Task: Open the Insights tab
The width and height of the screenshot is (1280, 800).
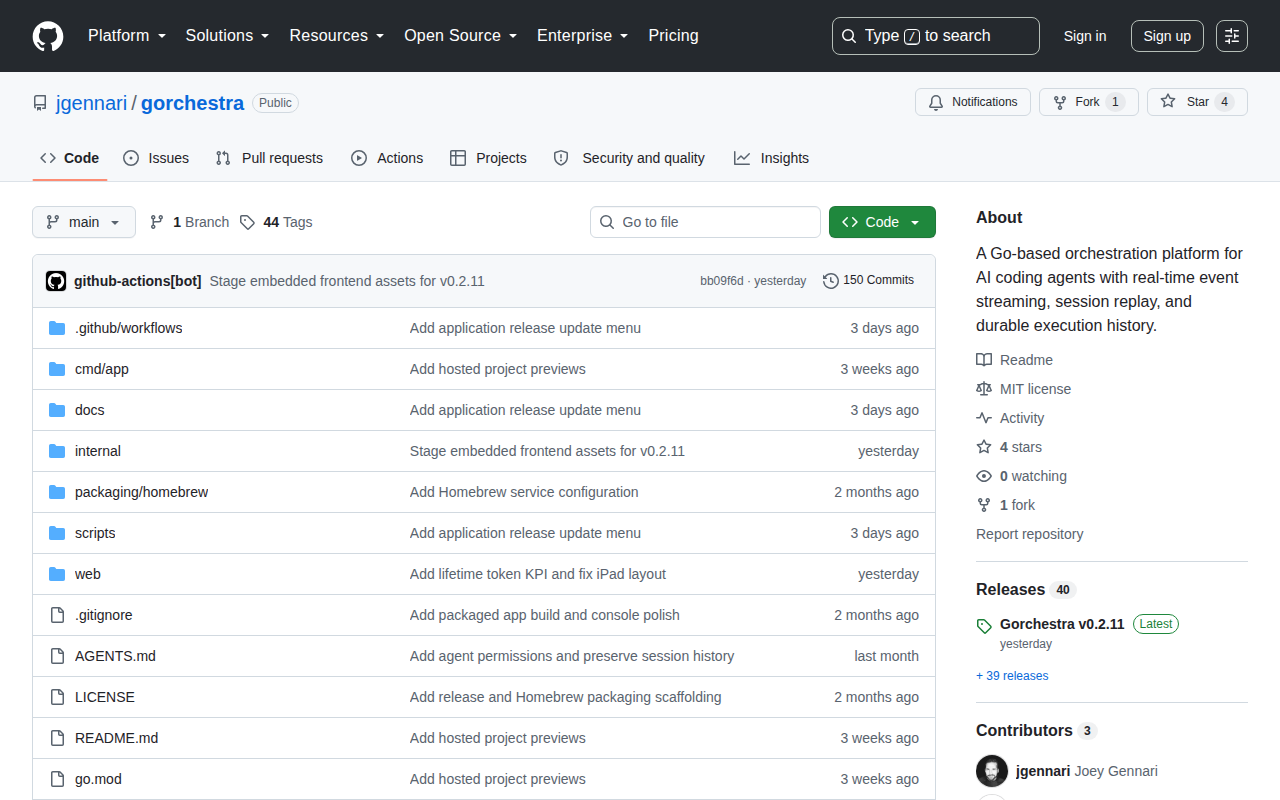Action: coord(771,158)
